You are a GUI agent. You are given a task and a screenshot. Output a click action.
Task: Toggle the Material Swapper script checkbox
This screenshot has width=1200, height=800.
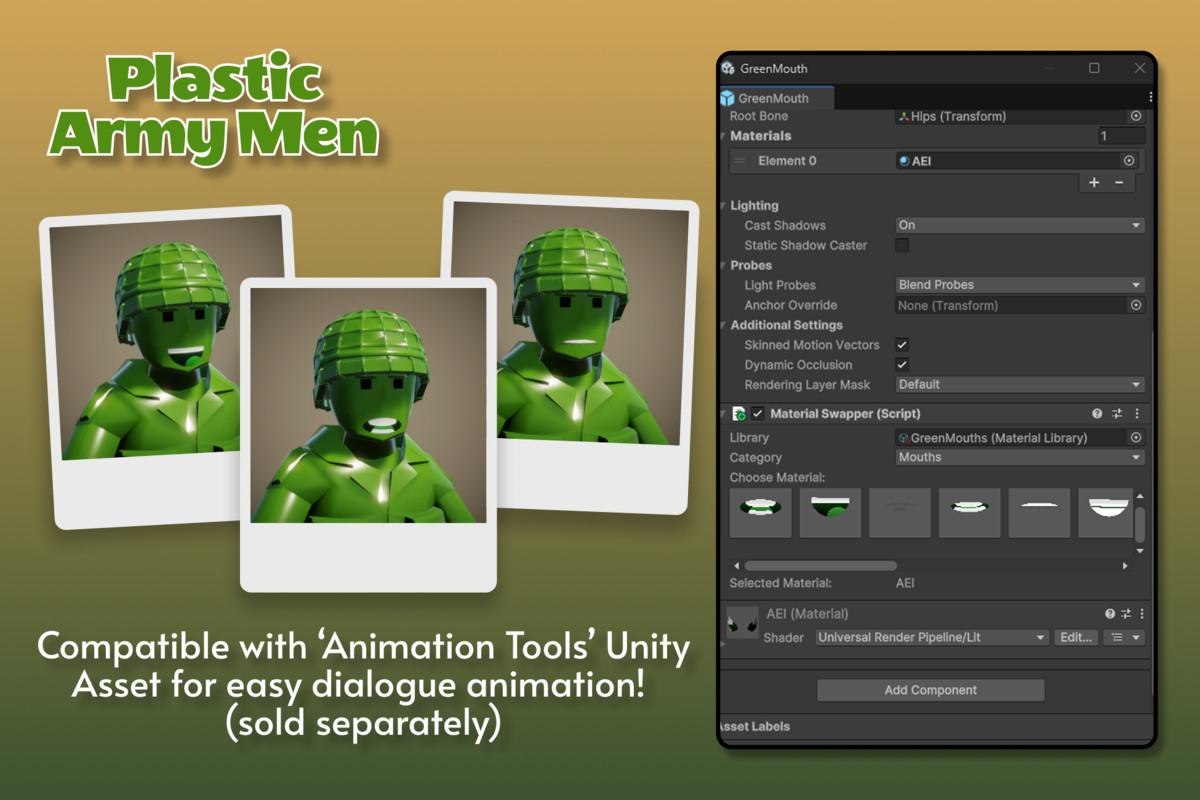coord(757,413)
